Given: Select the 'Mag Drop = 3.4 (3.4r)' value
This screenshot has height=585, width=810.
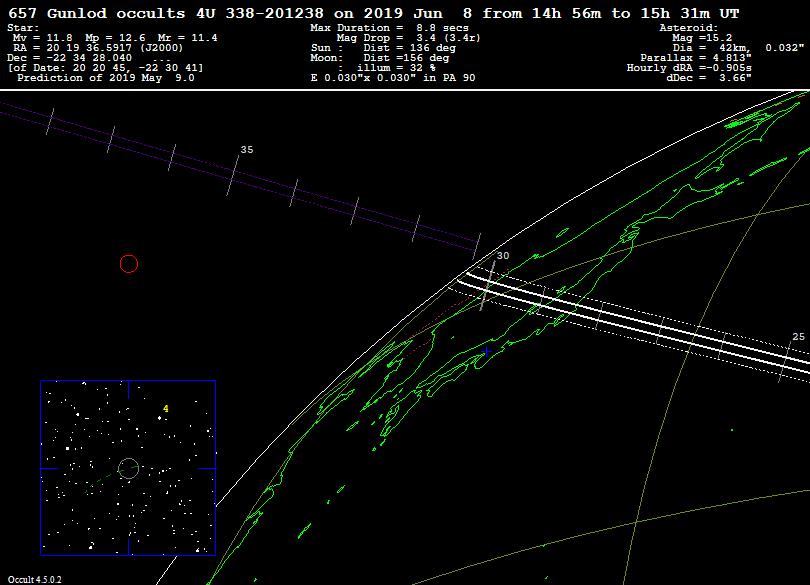Looking at the screenshot, I should pyautogui.click(x=409, y=38).
